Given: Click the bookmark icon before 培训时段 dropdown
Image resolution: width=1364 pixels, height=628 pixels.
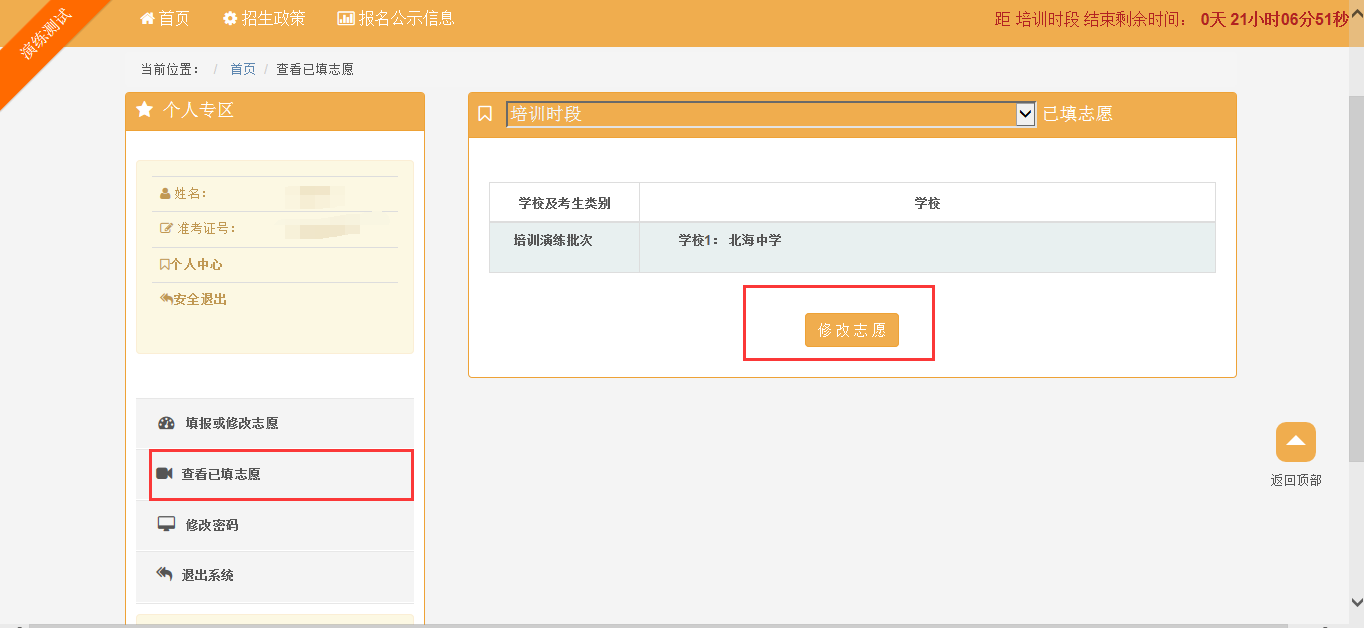Looking at the screenshot, I should click(485, 114).
